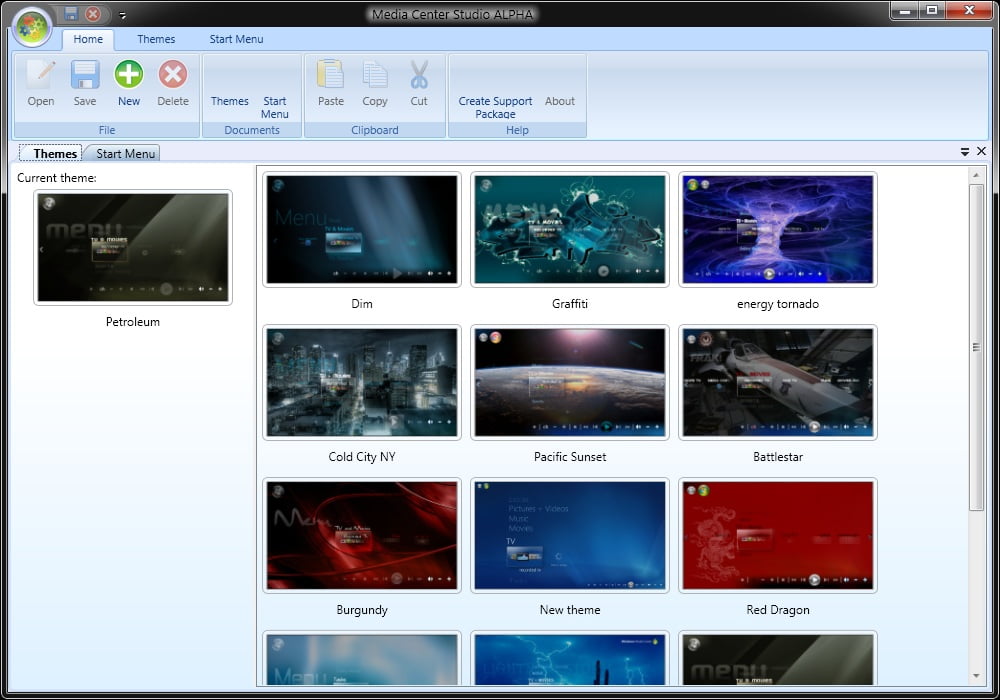This screenshot has width=1000, height=700.
Task: Select the Start Menu document tab
Action: pos(125,154)
